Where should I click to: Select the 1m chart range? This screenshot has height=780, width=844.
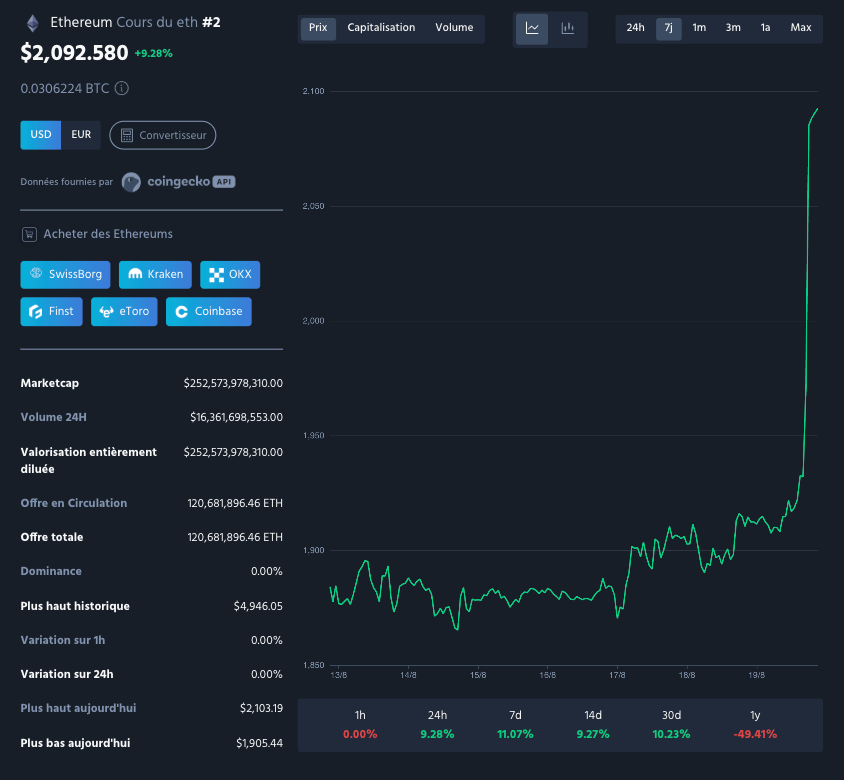[699, 28]
